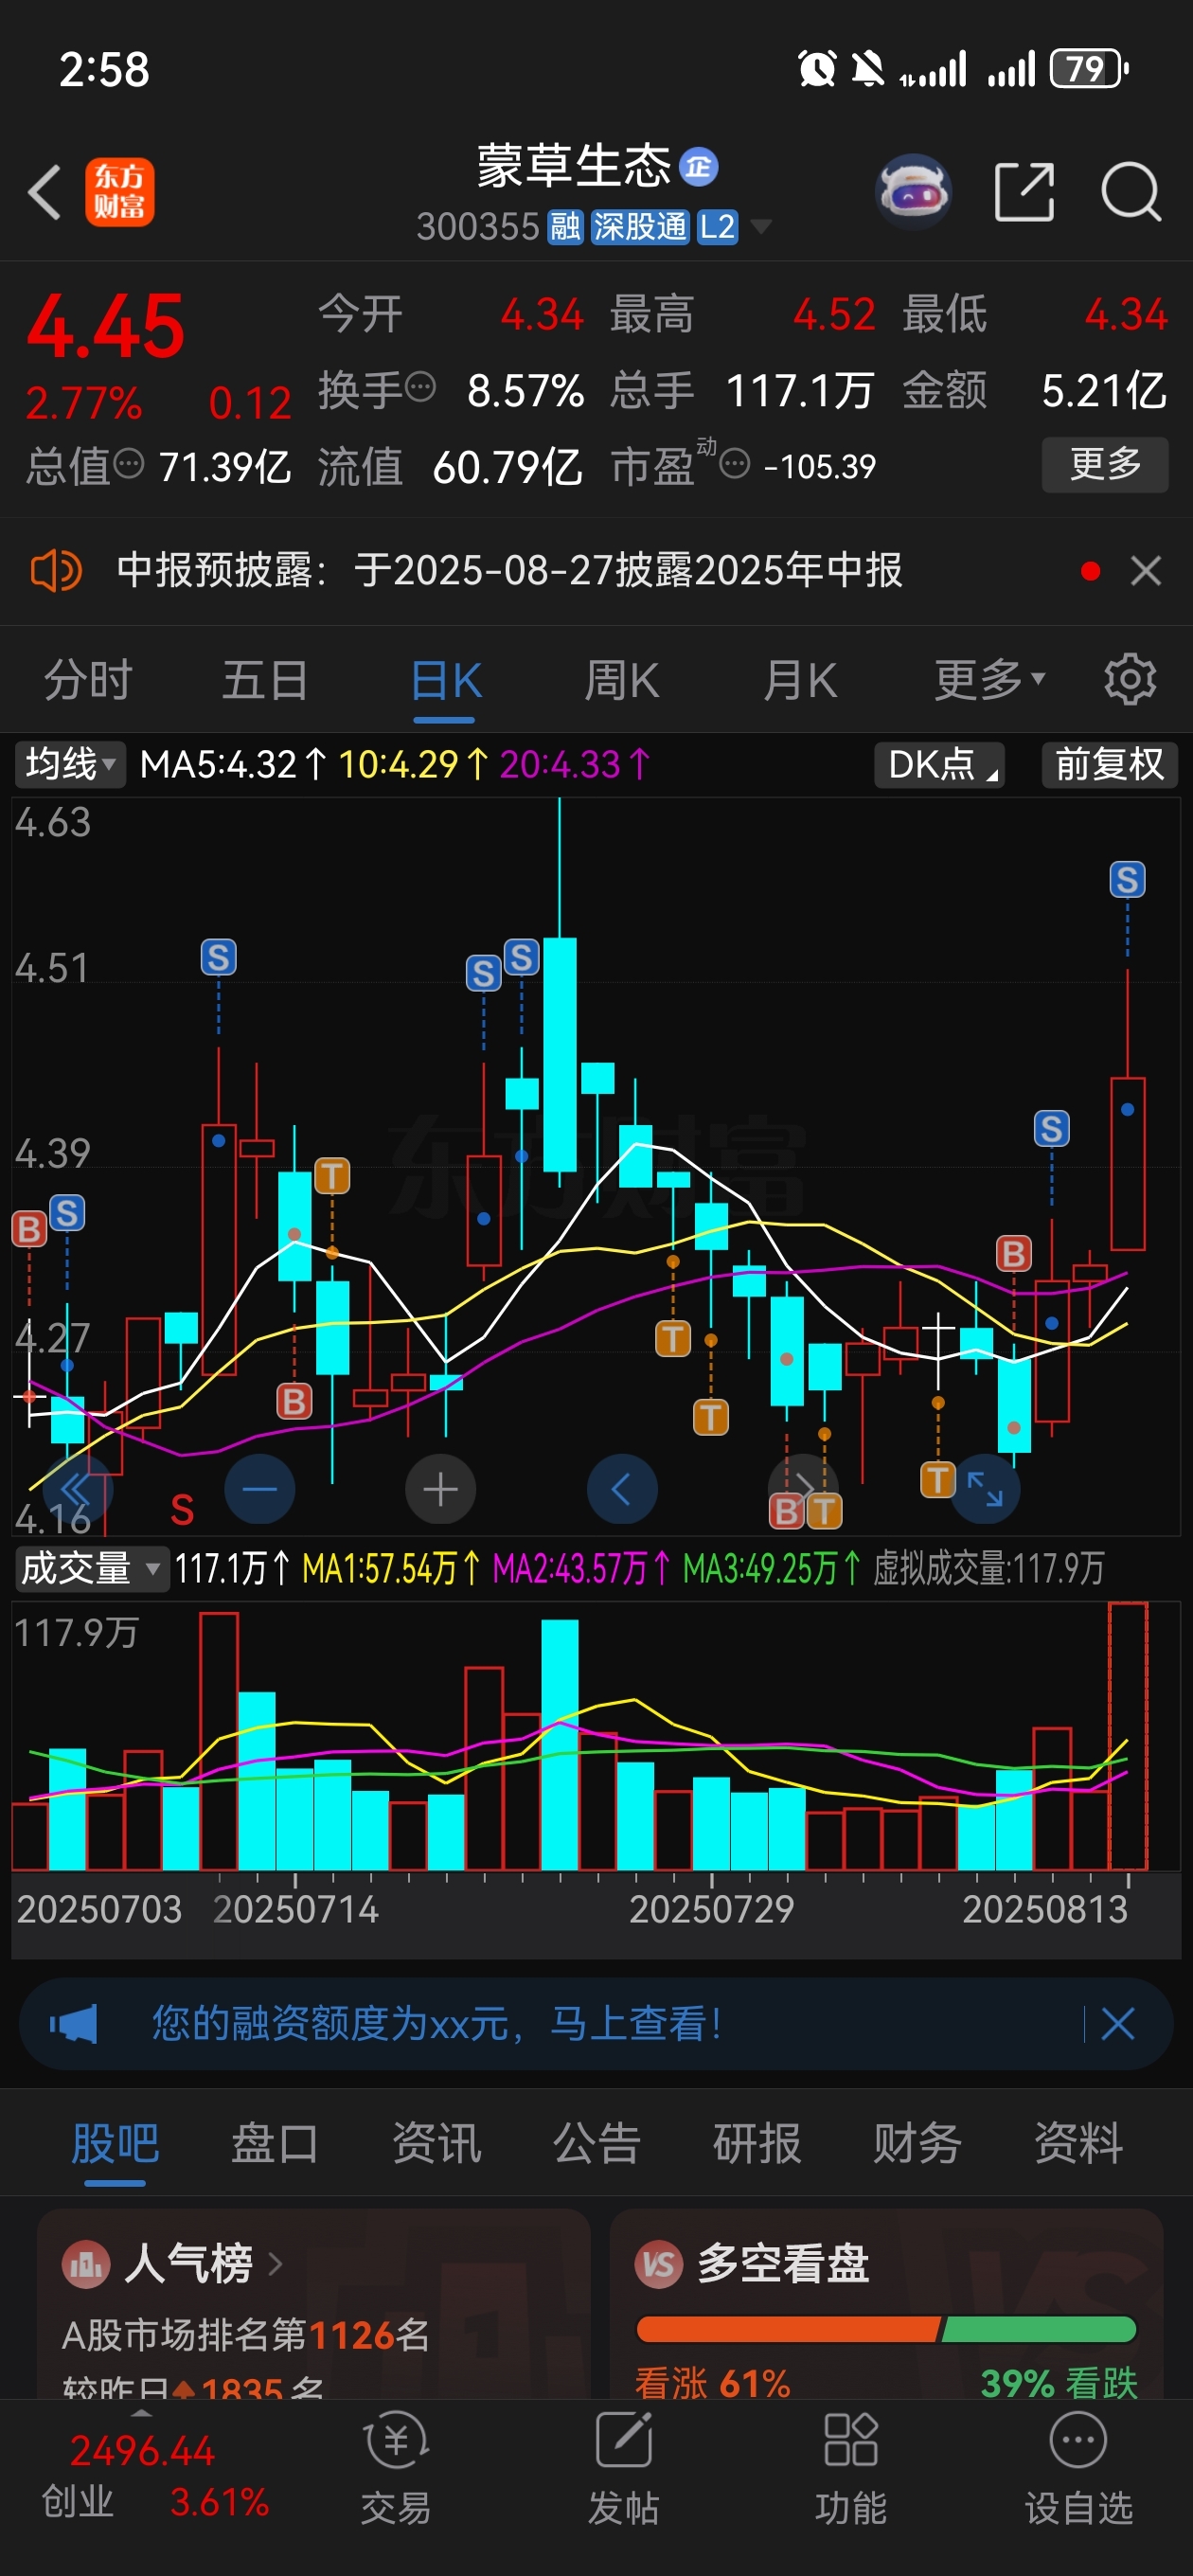
Task: Tap the alarm clock status icon
Action: click(817, 69)
